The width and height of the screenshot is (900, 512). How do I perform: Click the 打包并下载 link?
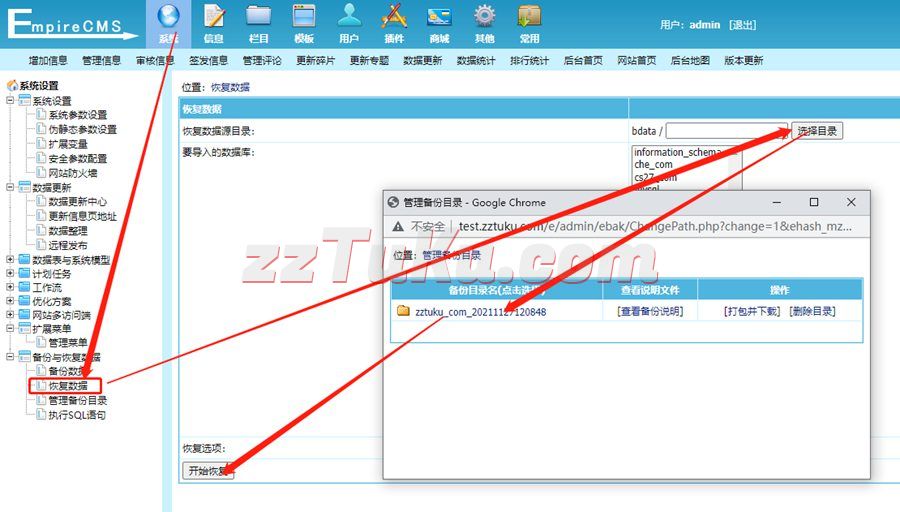coord(752,312)
